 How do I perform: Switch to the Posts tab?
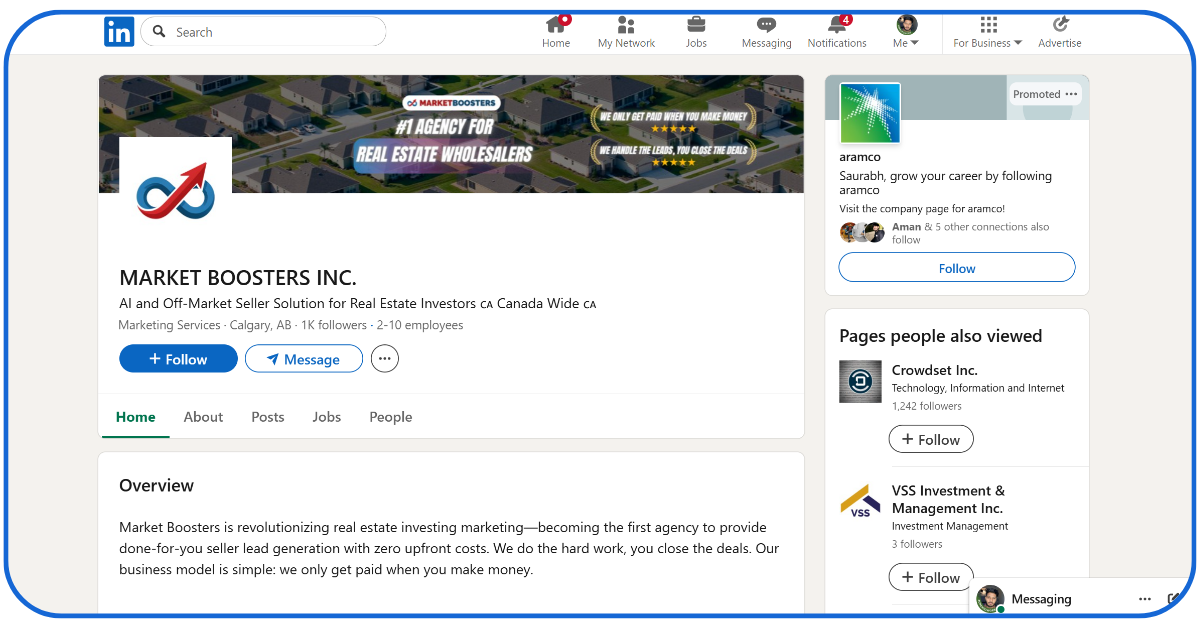[268, 417]
